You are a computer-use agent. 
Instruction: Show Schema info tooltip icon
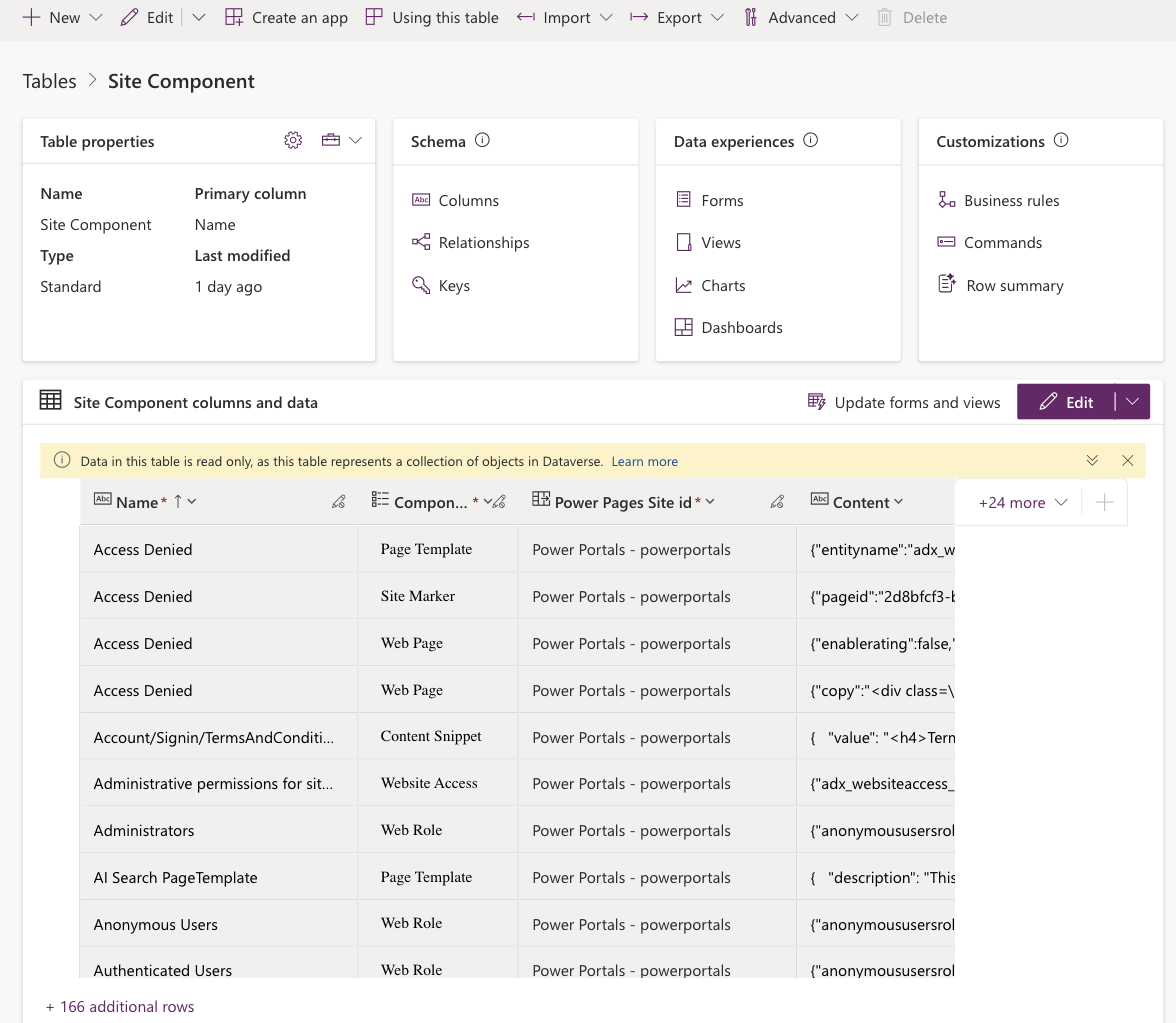tap(482, 140)
